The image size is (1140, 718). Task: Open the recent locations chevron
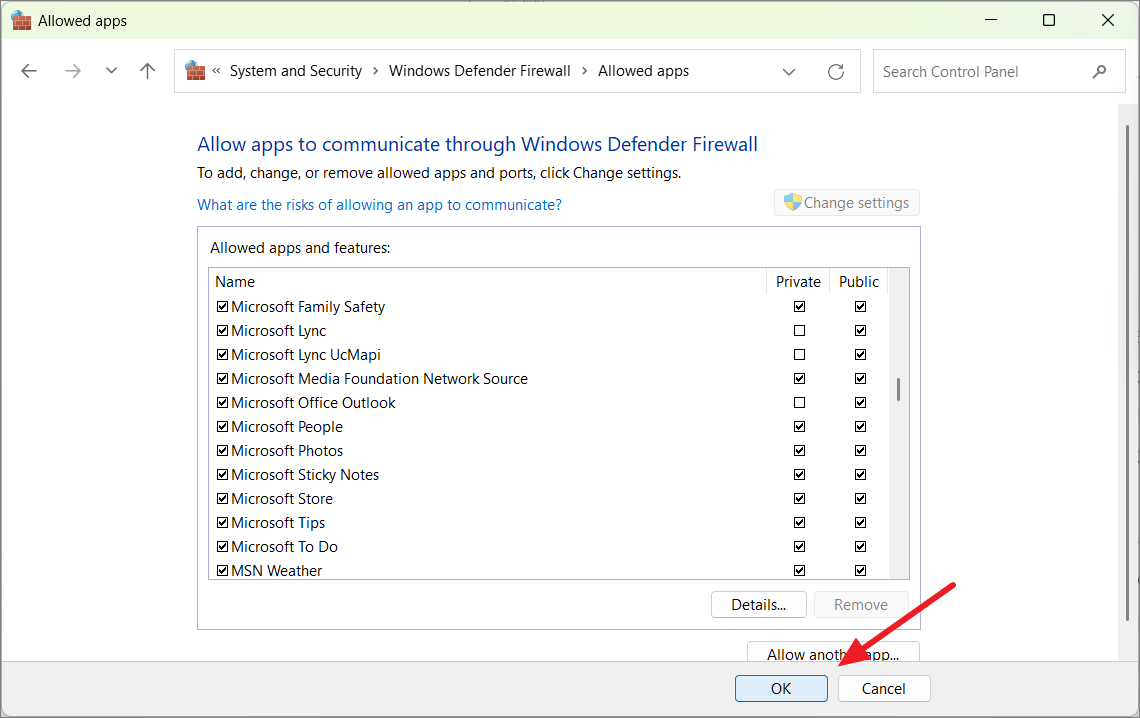pyautogui.click(x=111, y=71)
